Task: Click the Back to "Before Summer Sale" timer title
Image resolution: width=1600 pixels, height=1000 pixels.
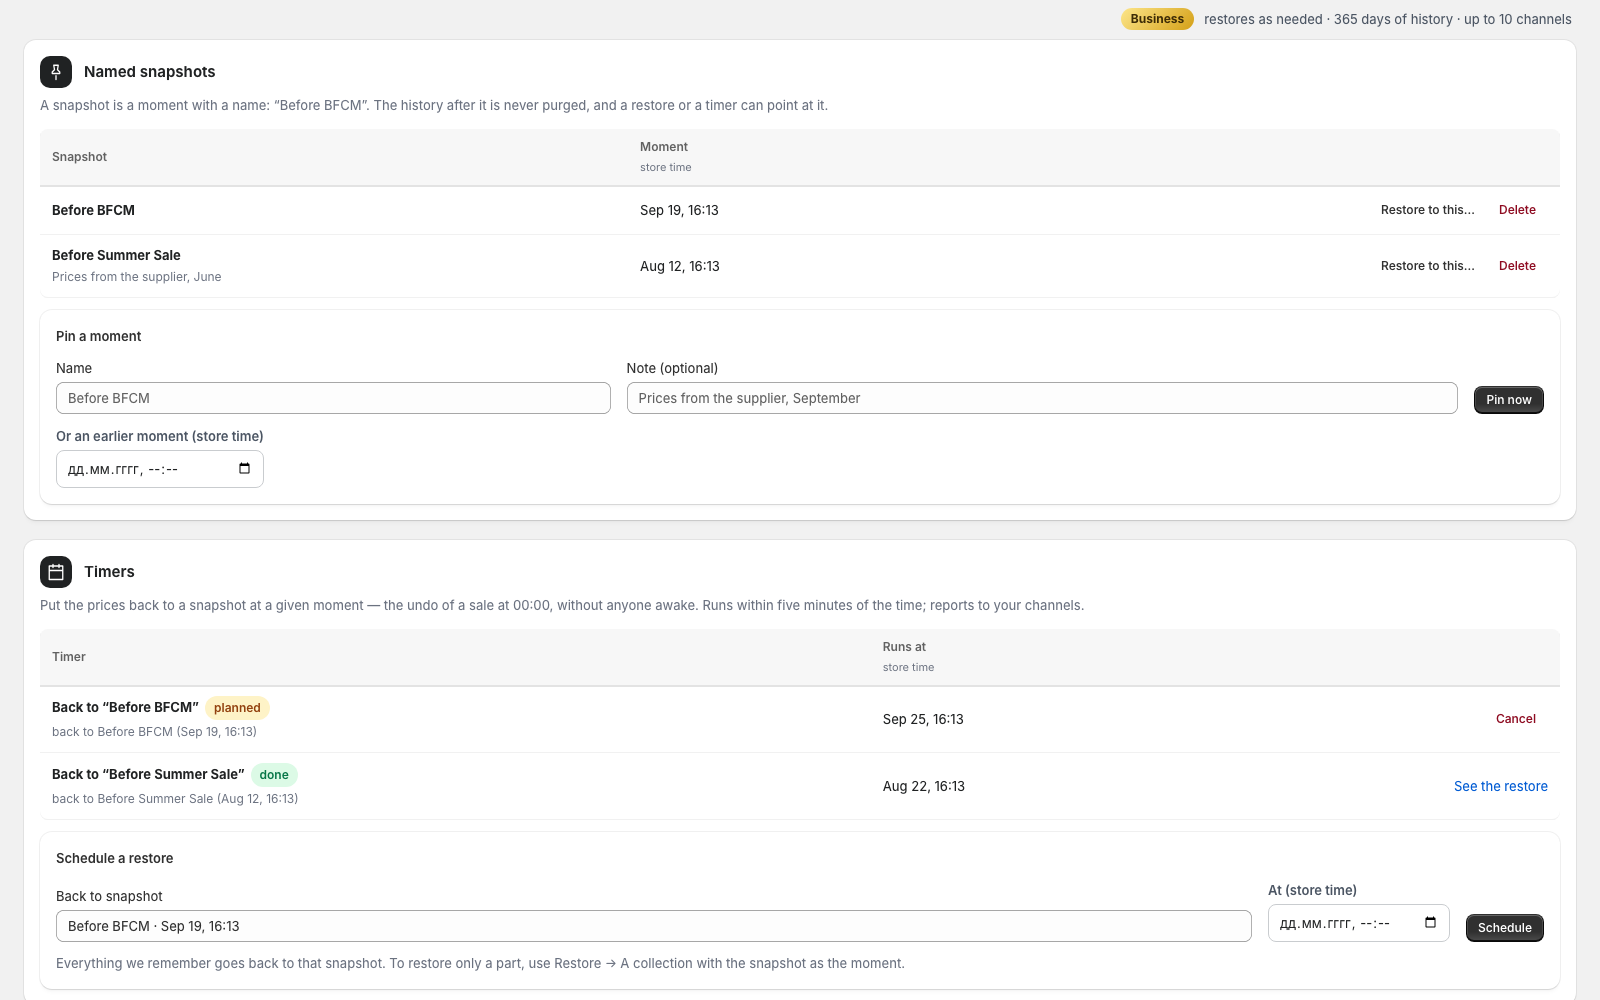Action: (148, 774)
